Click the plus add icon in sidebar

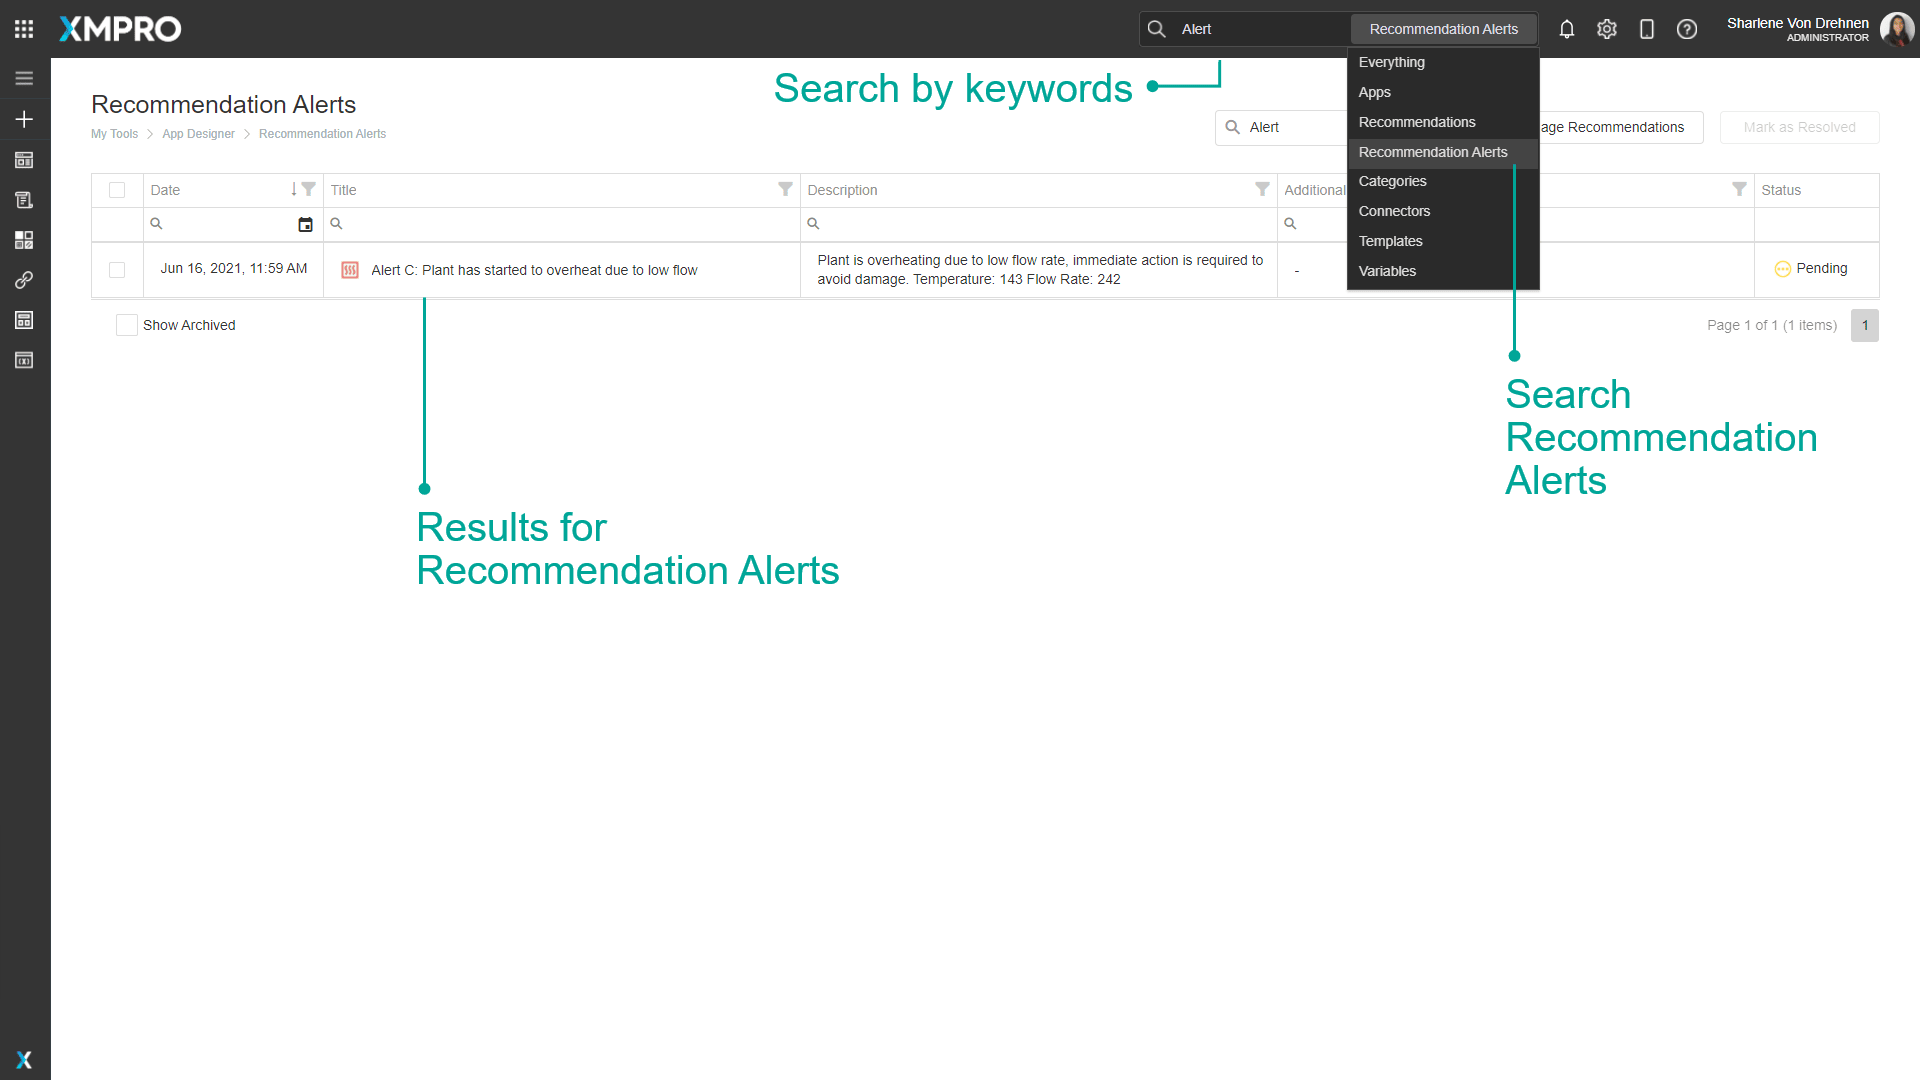pyautogui.click(x=24, y=119)
